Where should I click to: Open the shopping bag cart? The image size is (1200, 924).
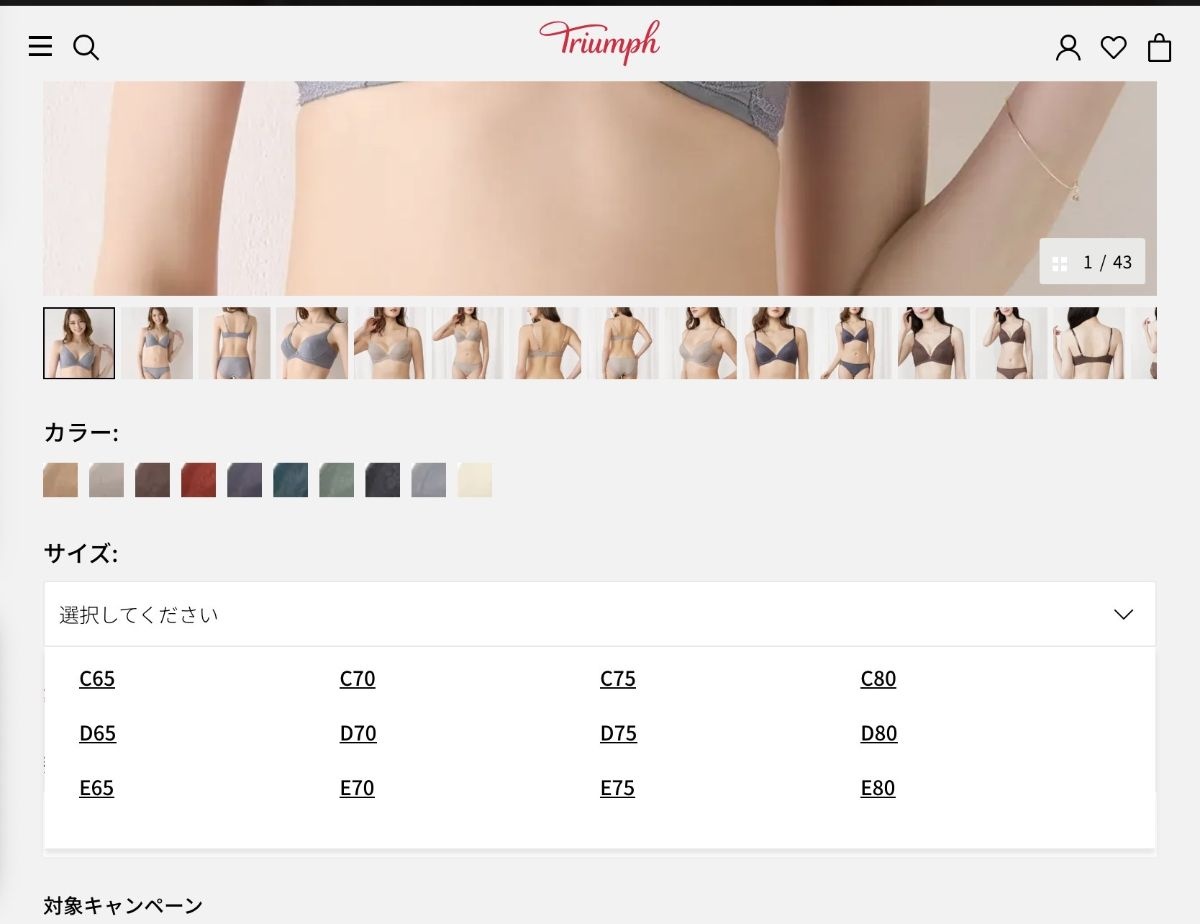tap(1159, 47)
